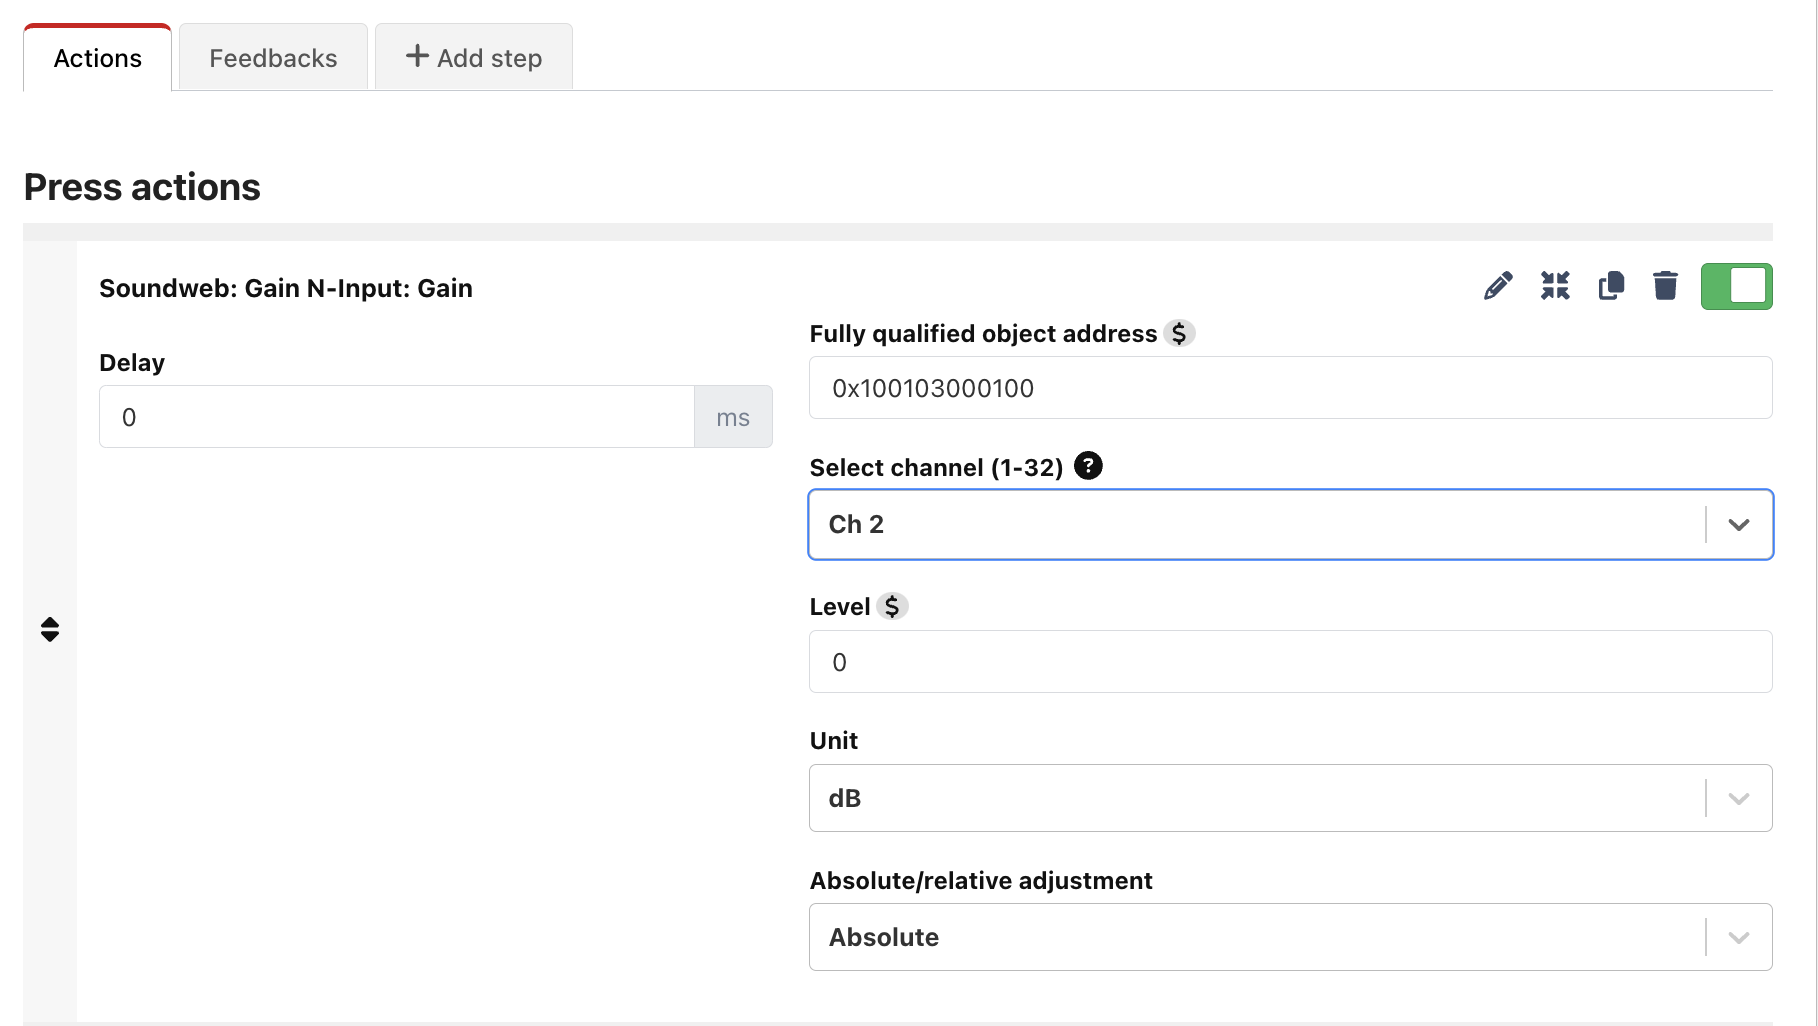Viewport: 1818px width, 1026px height.
Task: Grab the action reorder handle
Action: (x=50, y=629)
